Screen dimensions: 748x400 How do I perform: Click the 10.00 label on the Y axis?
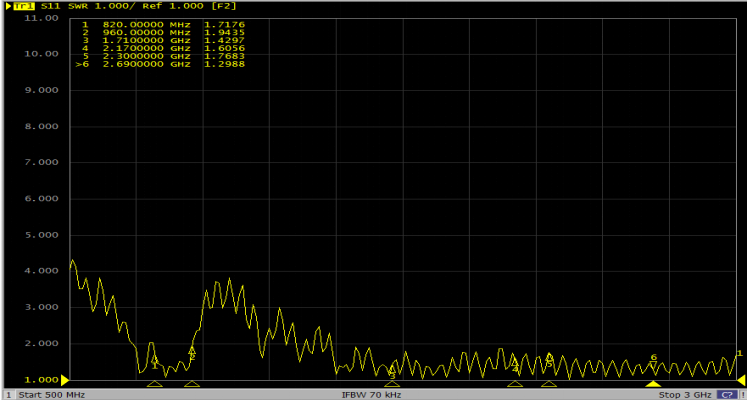tap(41, 54)
